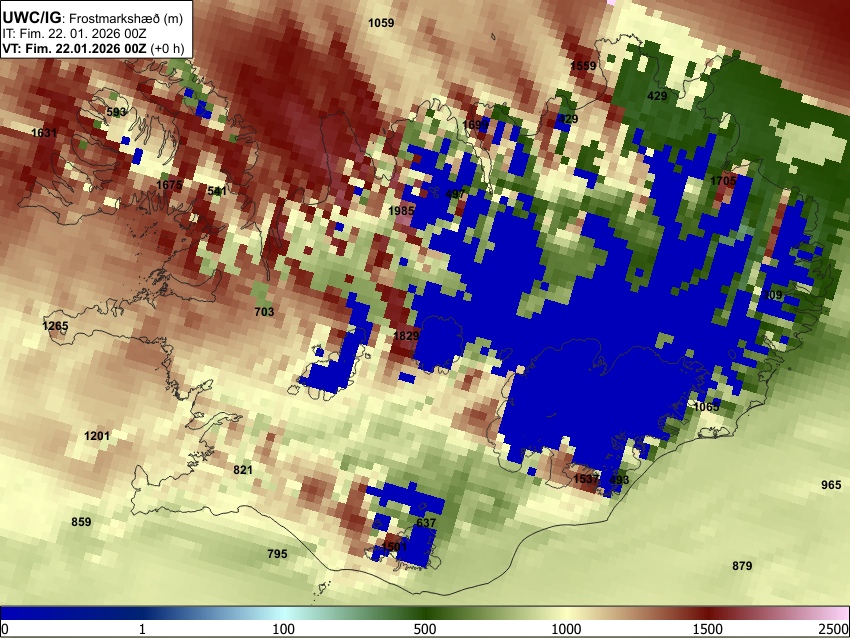The width and height of the screenshot is (850, 638).
Task: Click the 1201 value label
Action: pos(97,436)
